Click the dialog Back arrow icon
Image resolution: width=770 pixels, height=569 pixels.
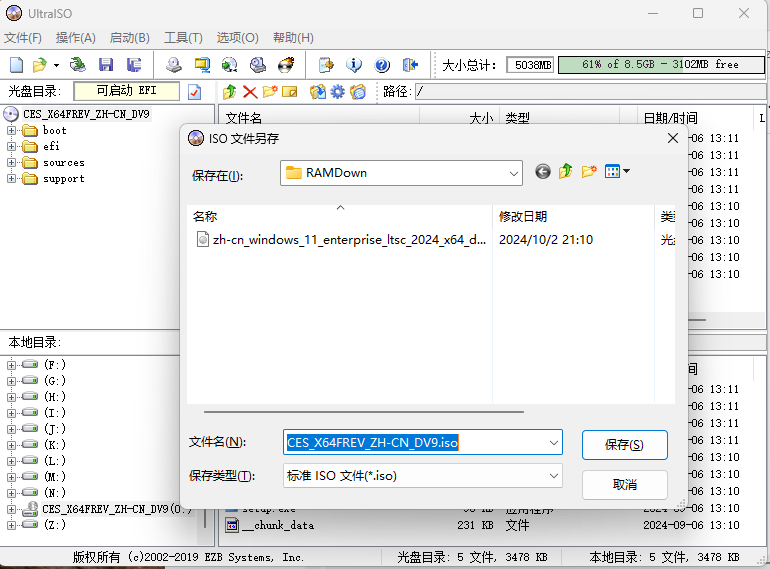tap(543, 172)
